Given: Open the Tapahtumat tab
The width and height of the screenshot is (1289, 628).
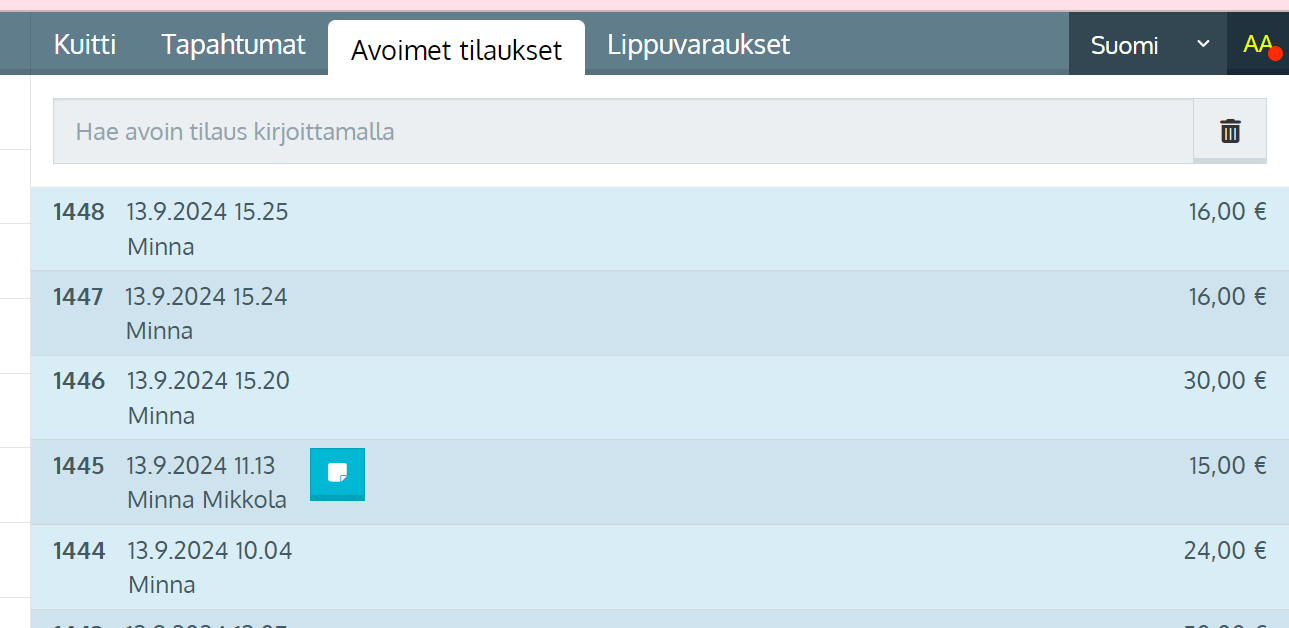Looking at the screenshot, I should coord(233,44).
